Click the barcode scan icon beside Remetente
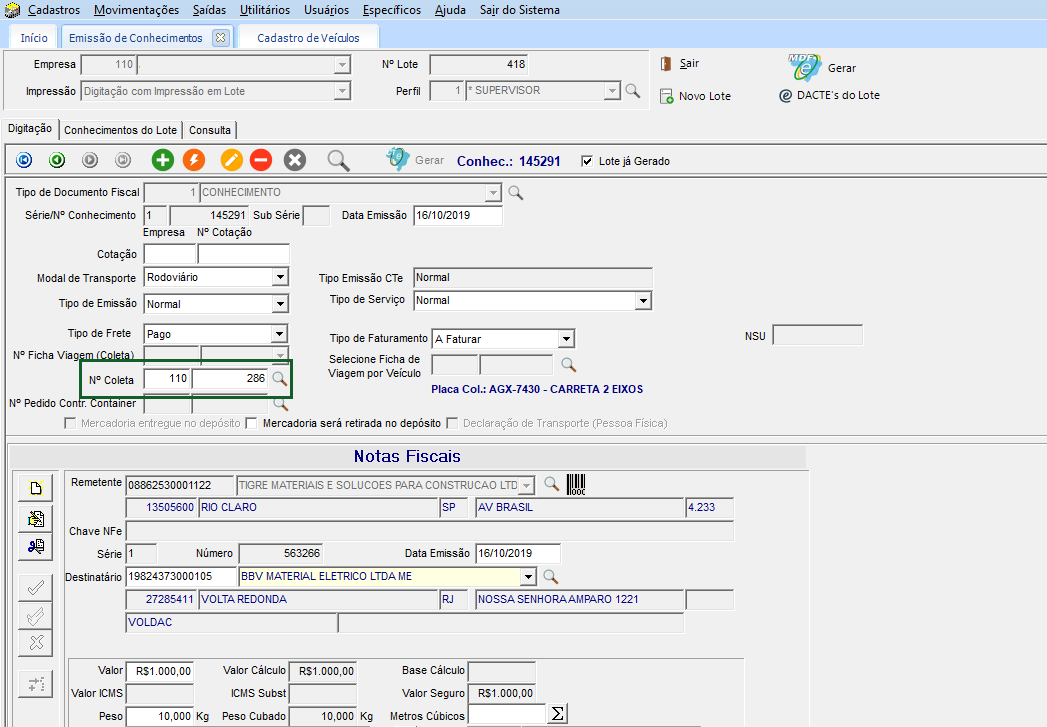1047x727 pixels. pyautogui.click(x=576, y=485)
